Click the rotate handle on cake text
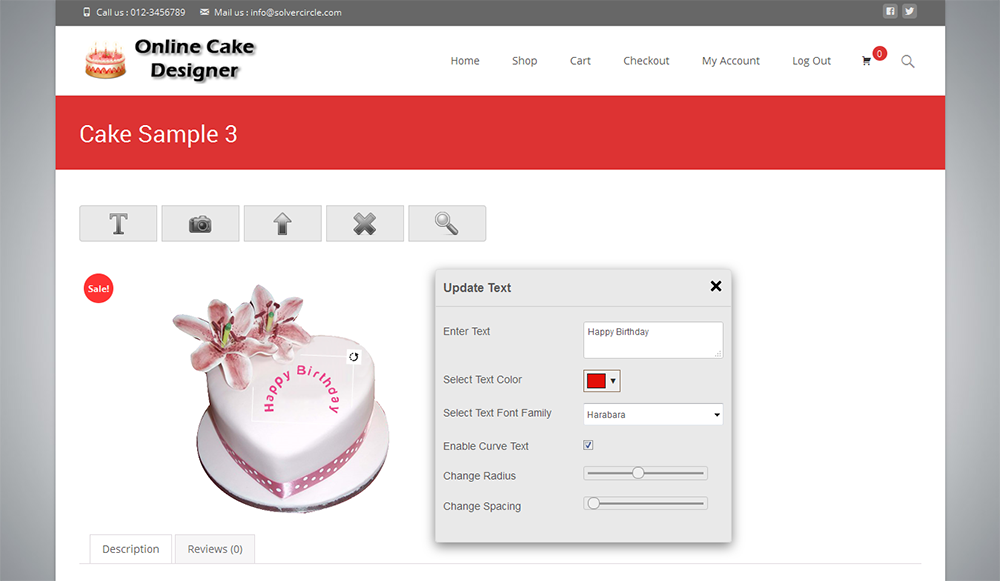This screenshot has height=581, width=1000. pos(353,357)
